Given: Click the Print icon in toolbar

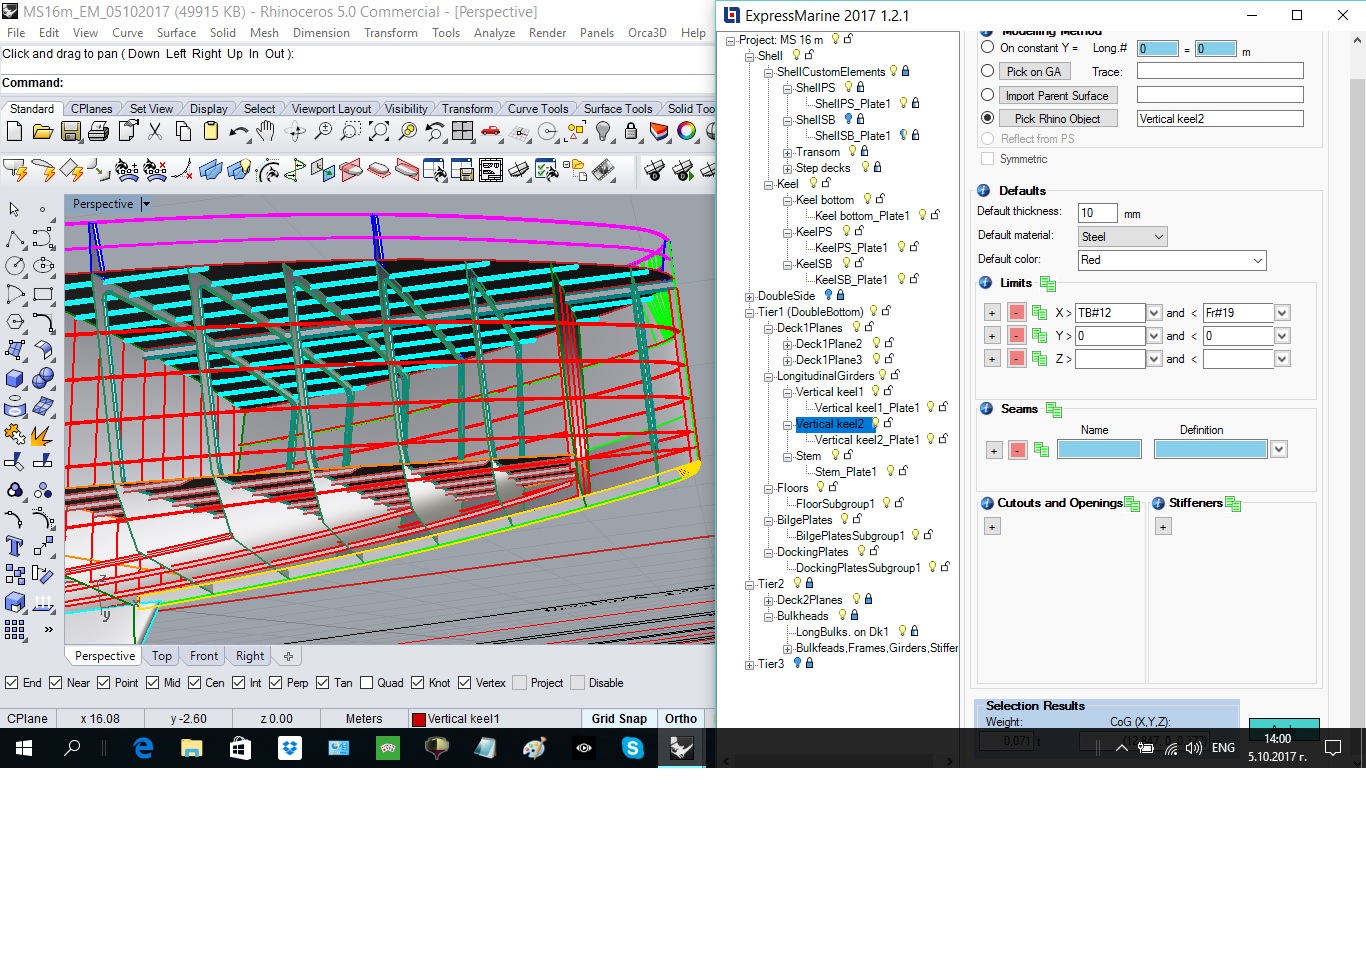Looking at the screenshot, I should coord(98,131).
